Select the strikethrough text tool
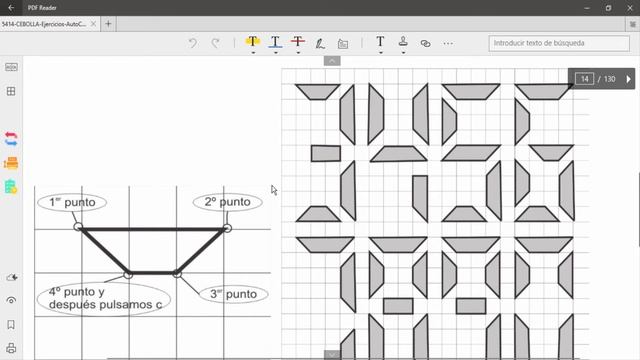640x360 pixels. [x=298, y=41]
